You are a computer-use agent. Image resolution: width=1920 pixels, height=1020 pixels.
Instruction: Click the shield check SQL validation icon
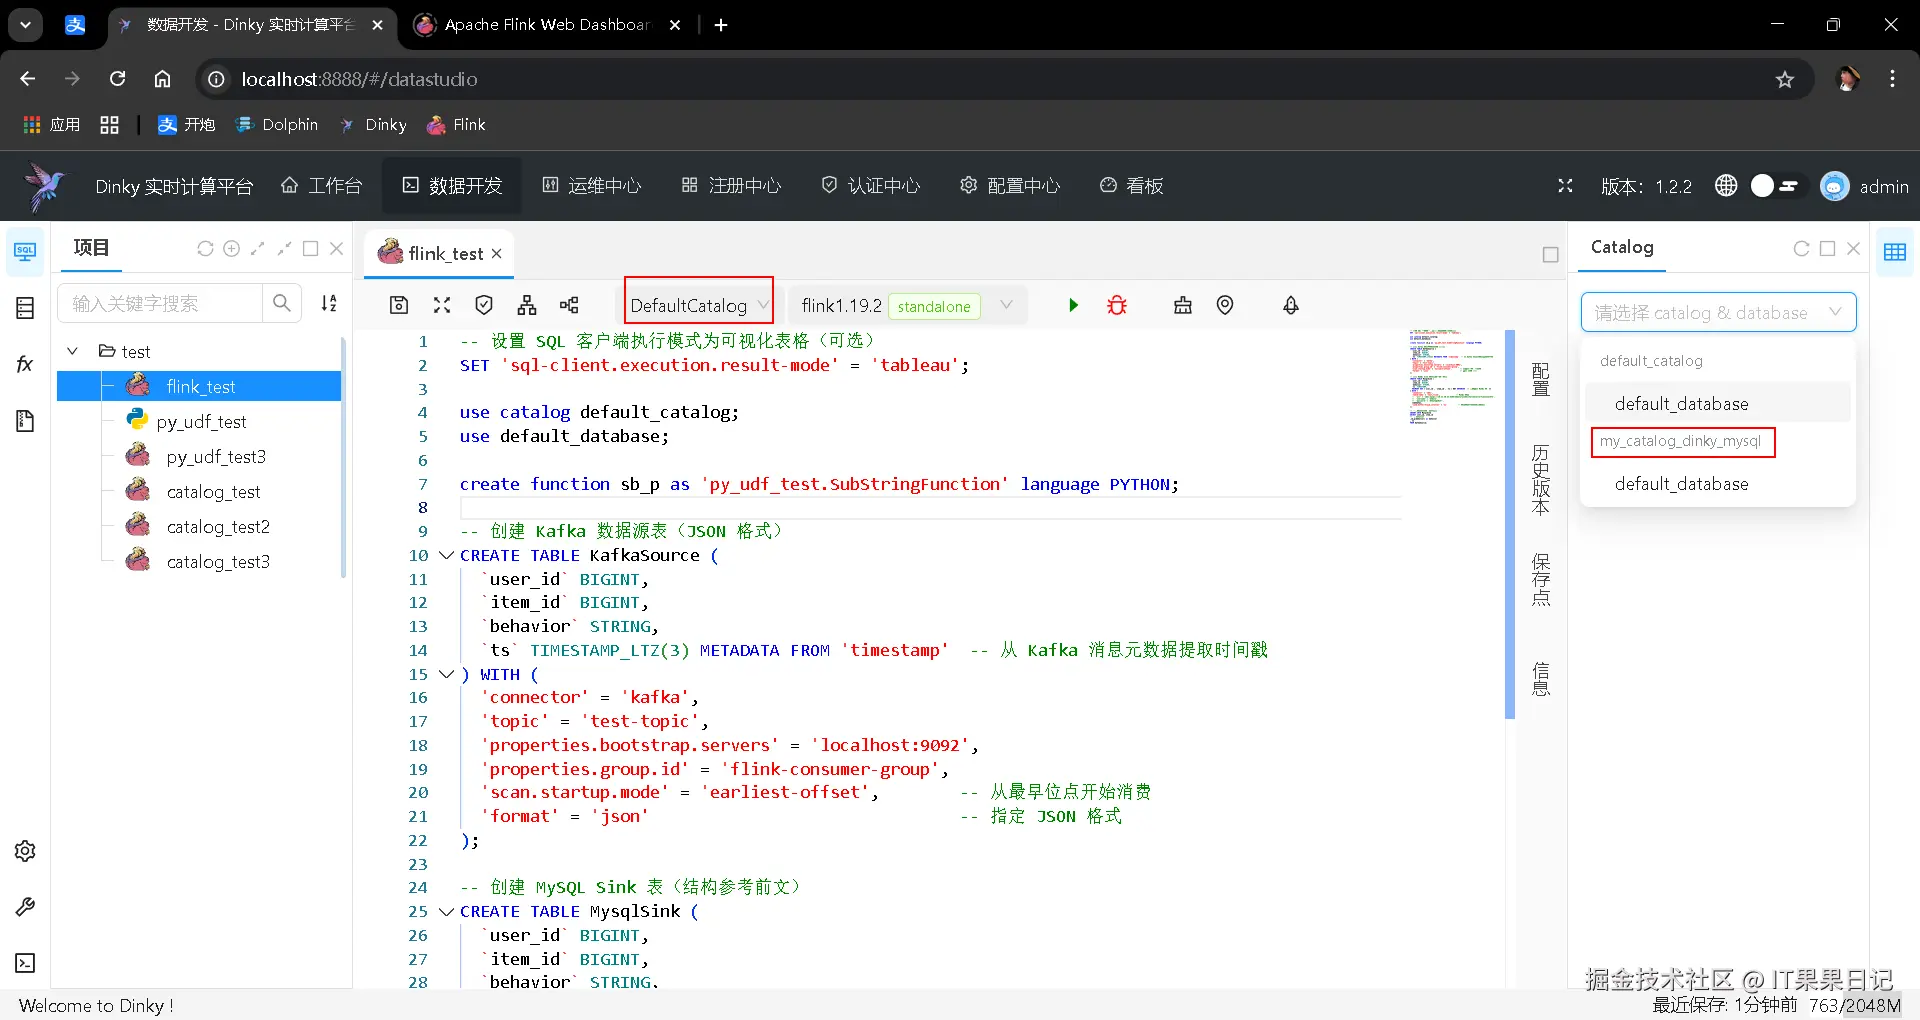(x=484, y=305)
